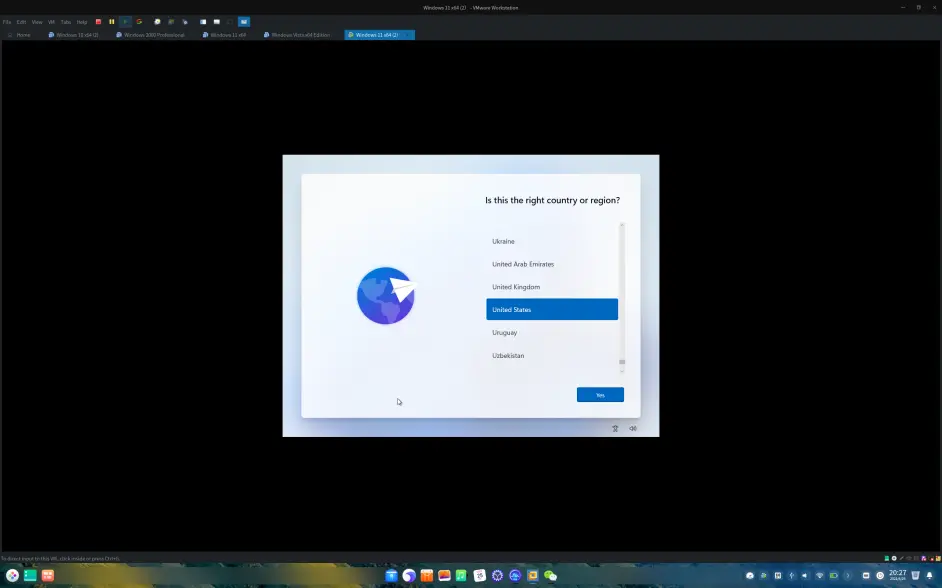Choose Uzbekistan in the region list
Viewport: 942px width, 588px height.
click(x=552, y=356)
